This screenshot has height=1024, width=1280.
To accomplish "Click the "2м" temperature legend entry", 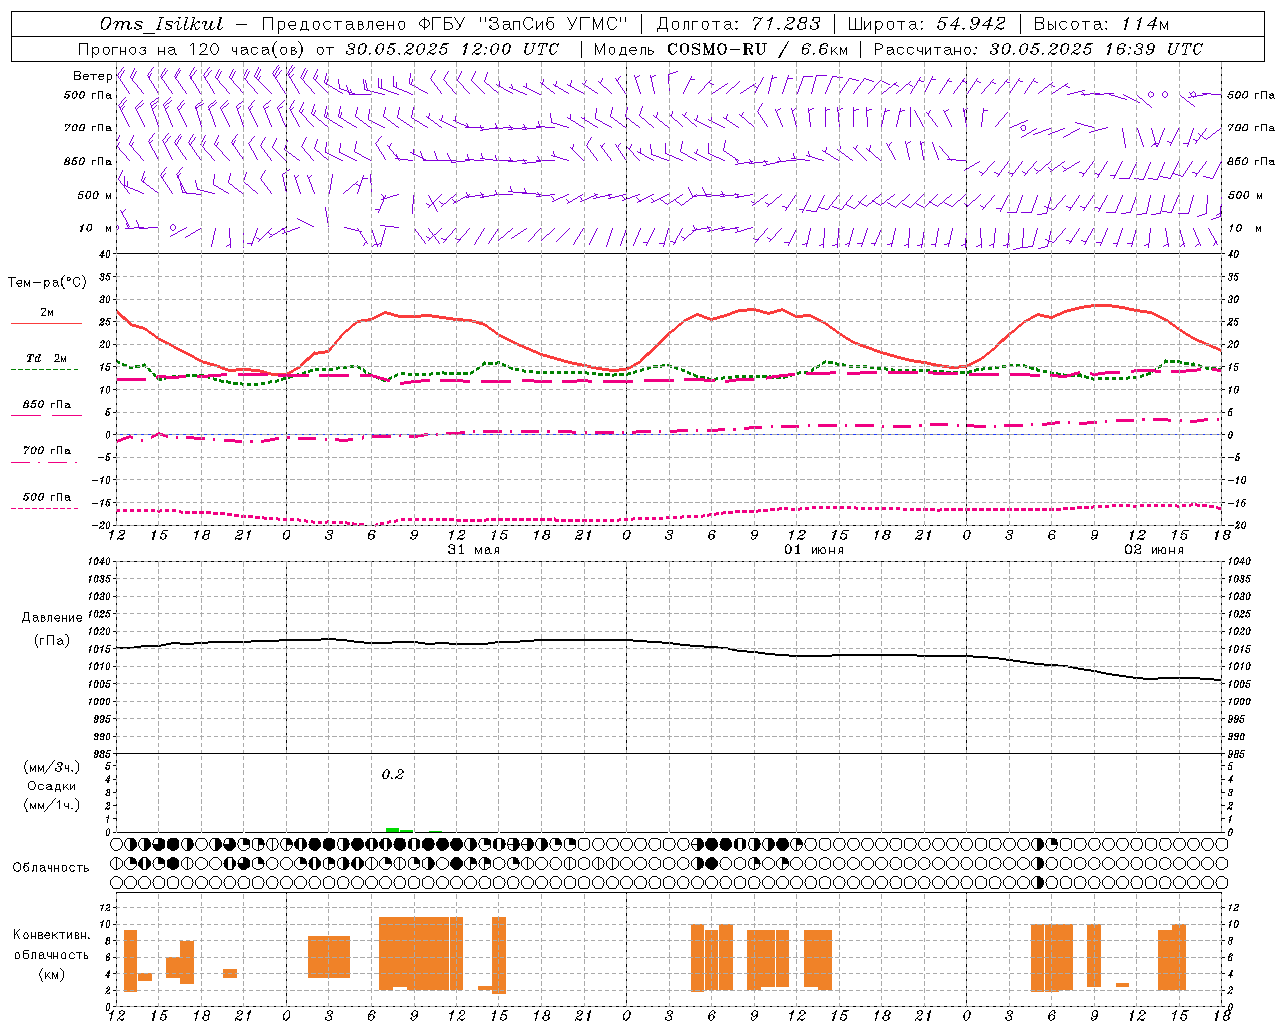I will (47, 312).
